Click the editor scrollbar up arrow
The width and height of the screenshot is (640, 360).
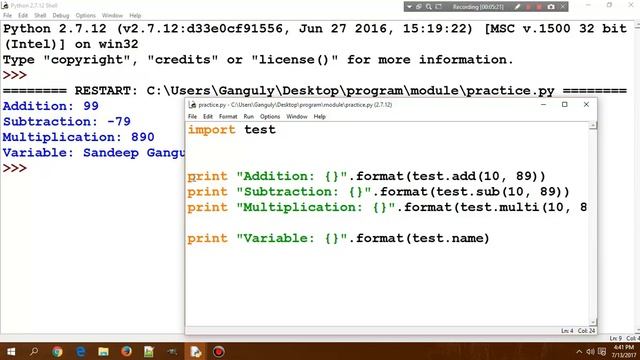point(593,126)
